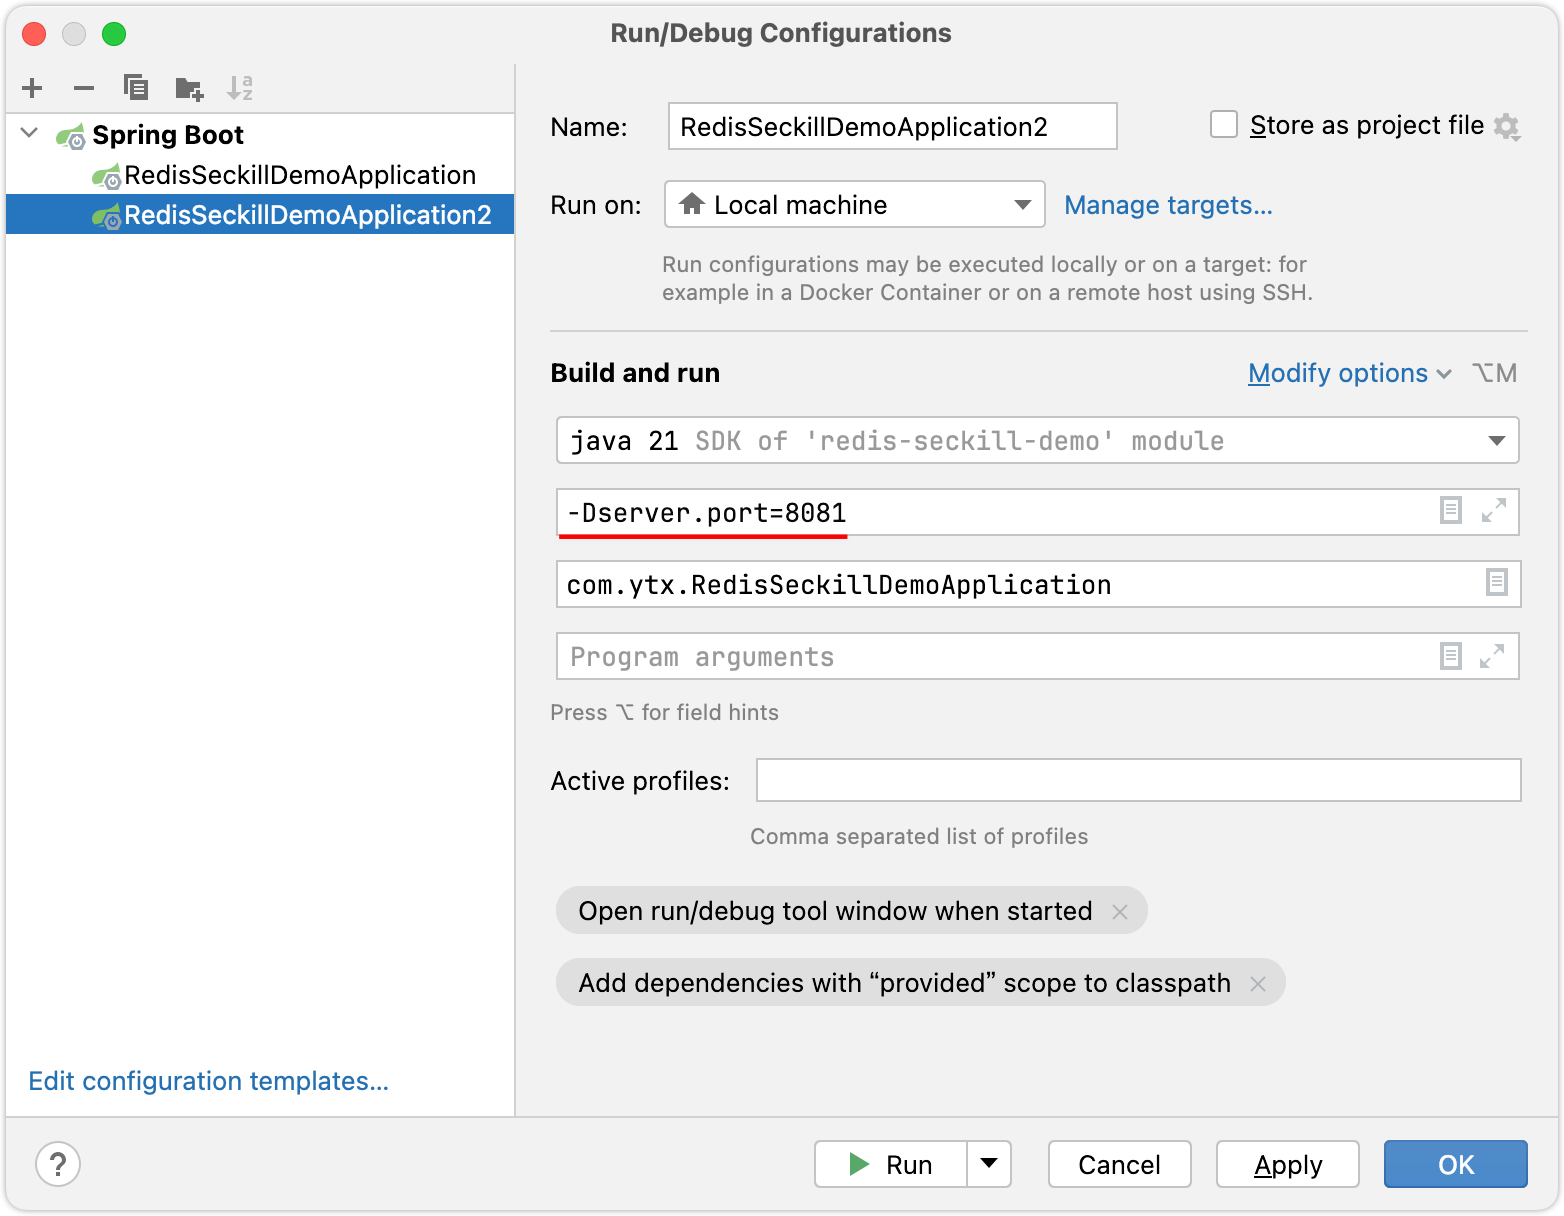Expand the VM options field into editor
Screen dimensions: 1564x1216
[x=1495, y=511]
